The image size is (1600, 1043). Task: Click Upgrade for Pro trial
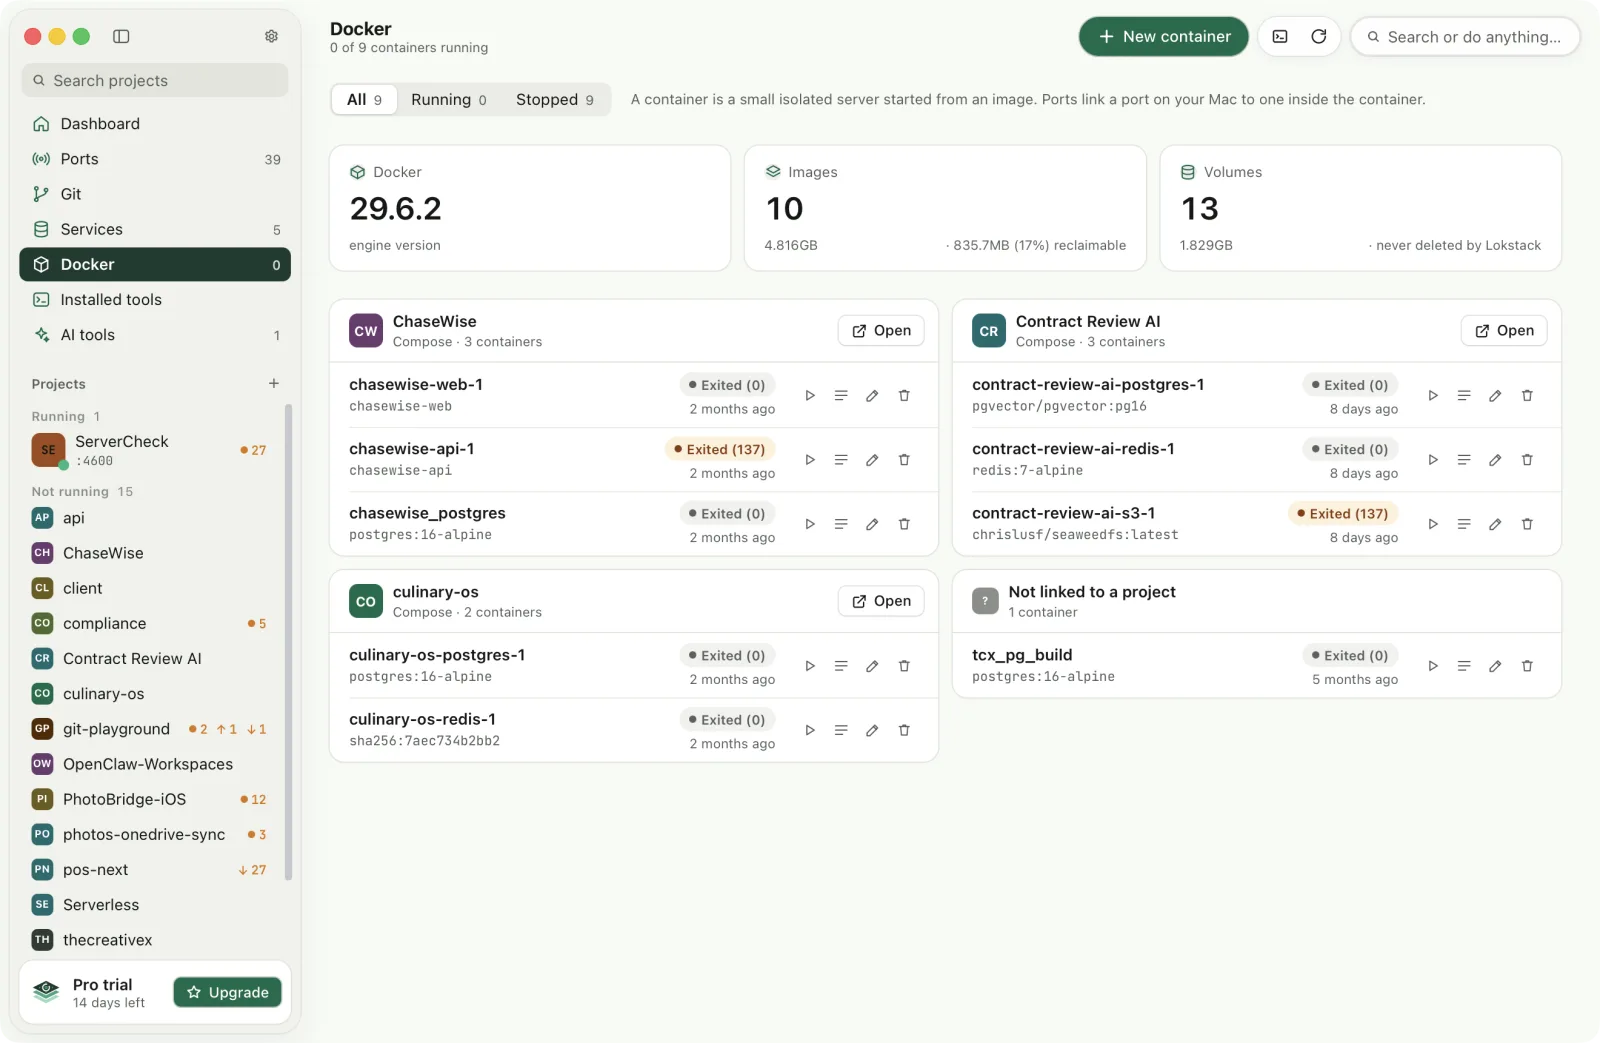click(x=228, y=992)
